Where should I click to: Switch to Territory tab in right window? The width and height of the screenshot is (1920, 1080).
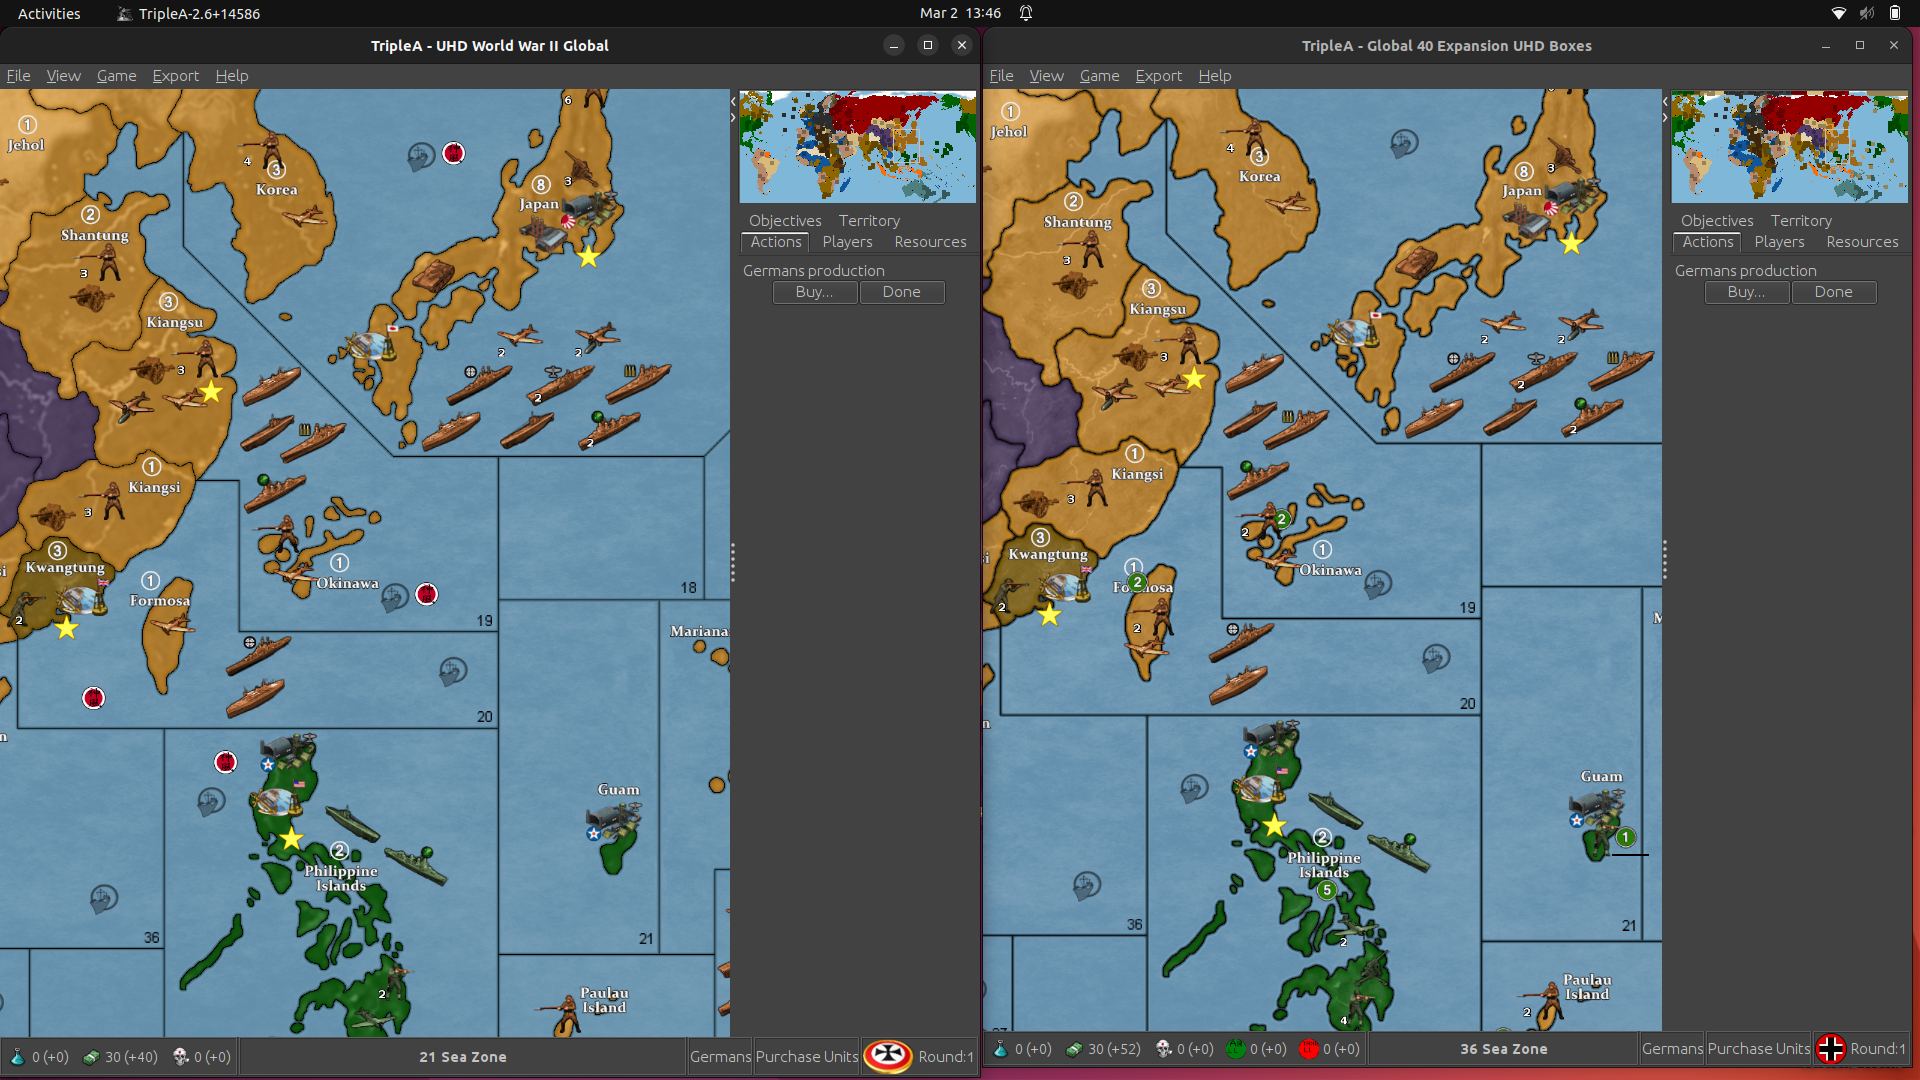point(1801,221)
